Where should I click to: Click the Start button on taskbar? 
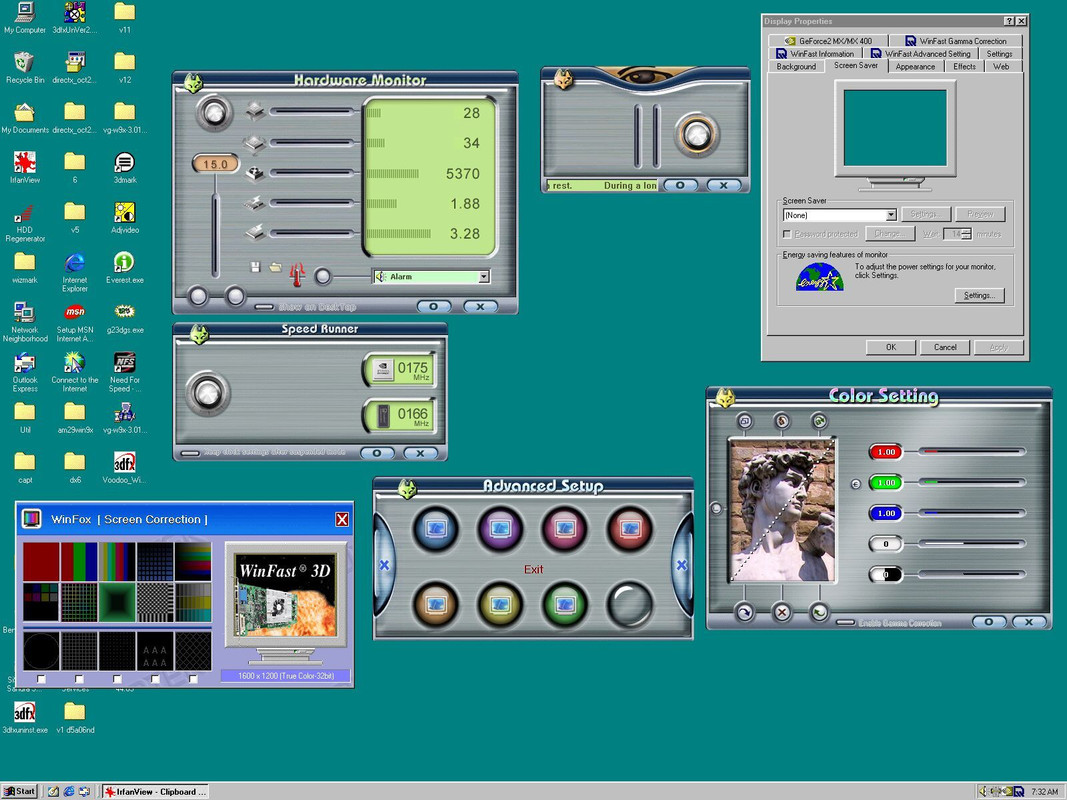point(20,791)
